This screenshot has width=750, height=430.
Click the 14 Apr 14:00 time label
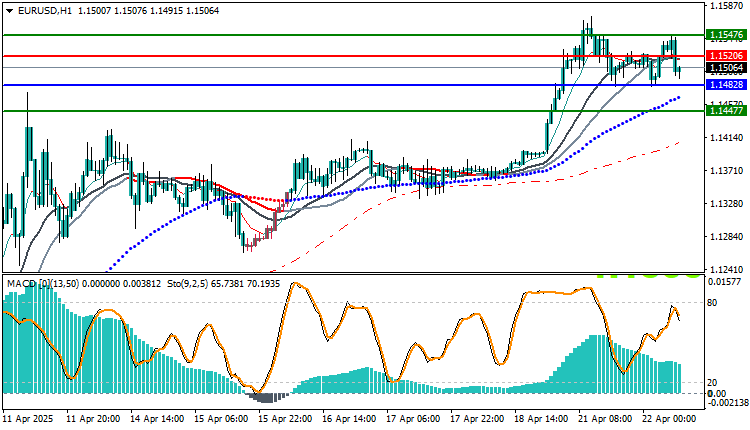coord(157,419)
